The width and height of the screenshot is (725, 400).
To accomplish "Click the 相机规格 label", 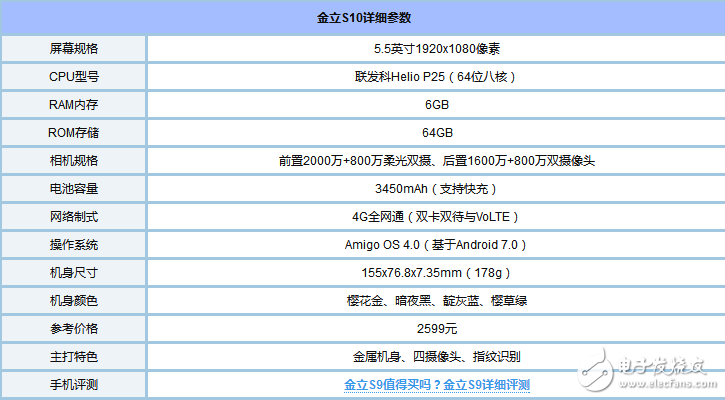I will click(74, 161).
